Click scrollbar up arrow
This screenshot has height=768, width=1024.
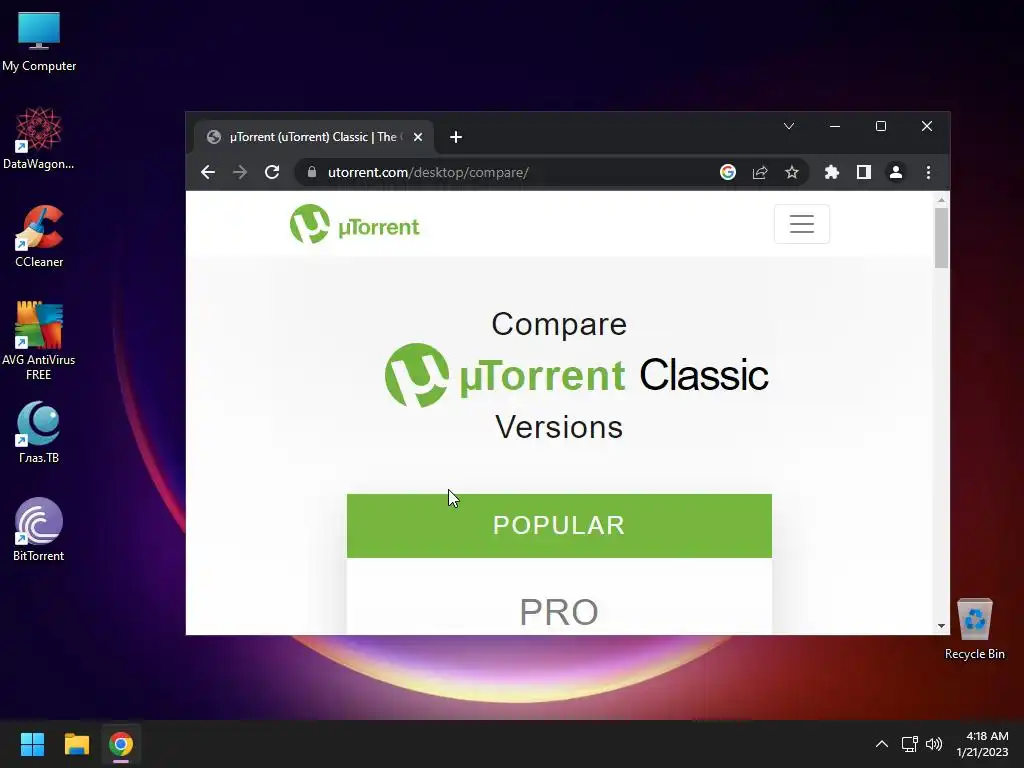click(x=941, y=200)
